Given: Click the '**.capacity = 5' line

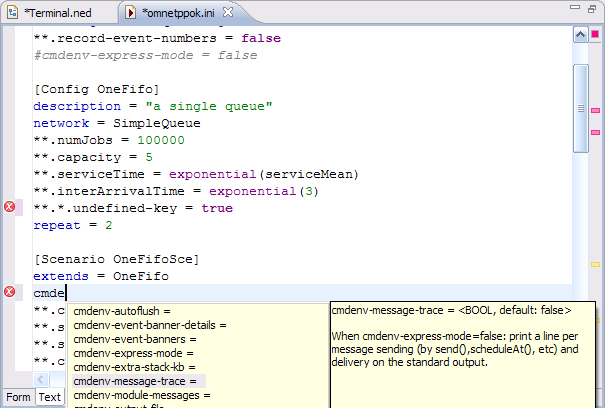Looking at the screenshot, I should coord(93,157).
